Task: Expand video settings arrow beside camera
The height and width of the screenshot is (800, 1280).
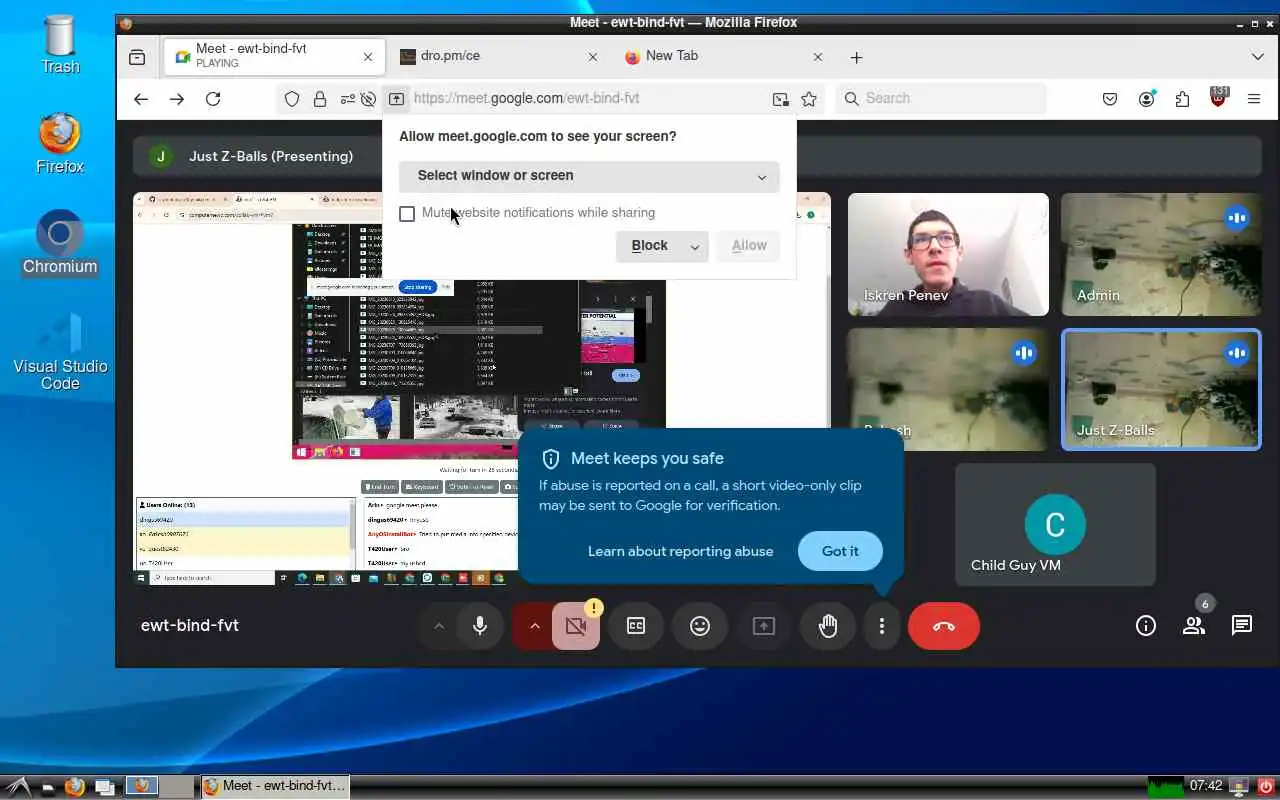Action: pyautogui.click(x=534, y=626)
